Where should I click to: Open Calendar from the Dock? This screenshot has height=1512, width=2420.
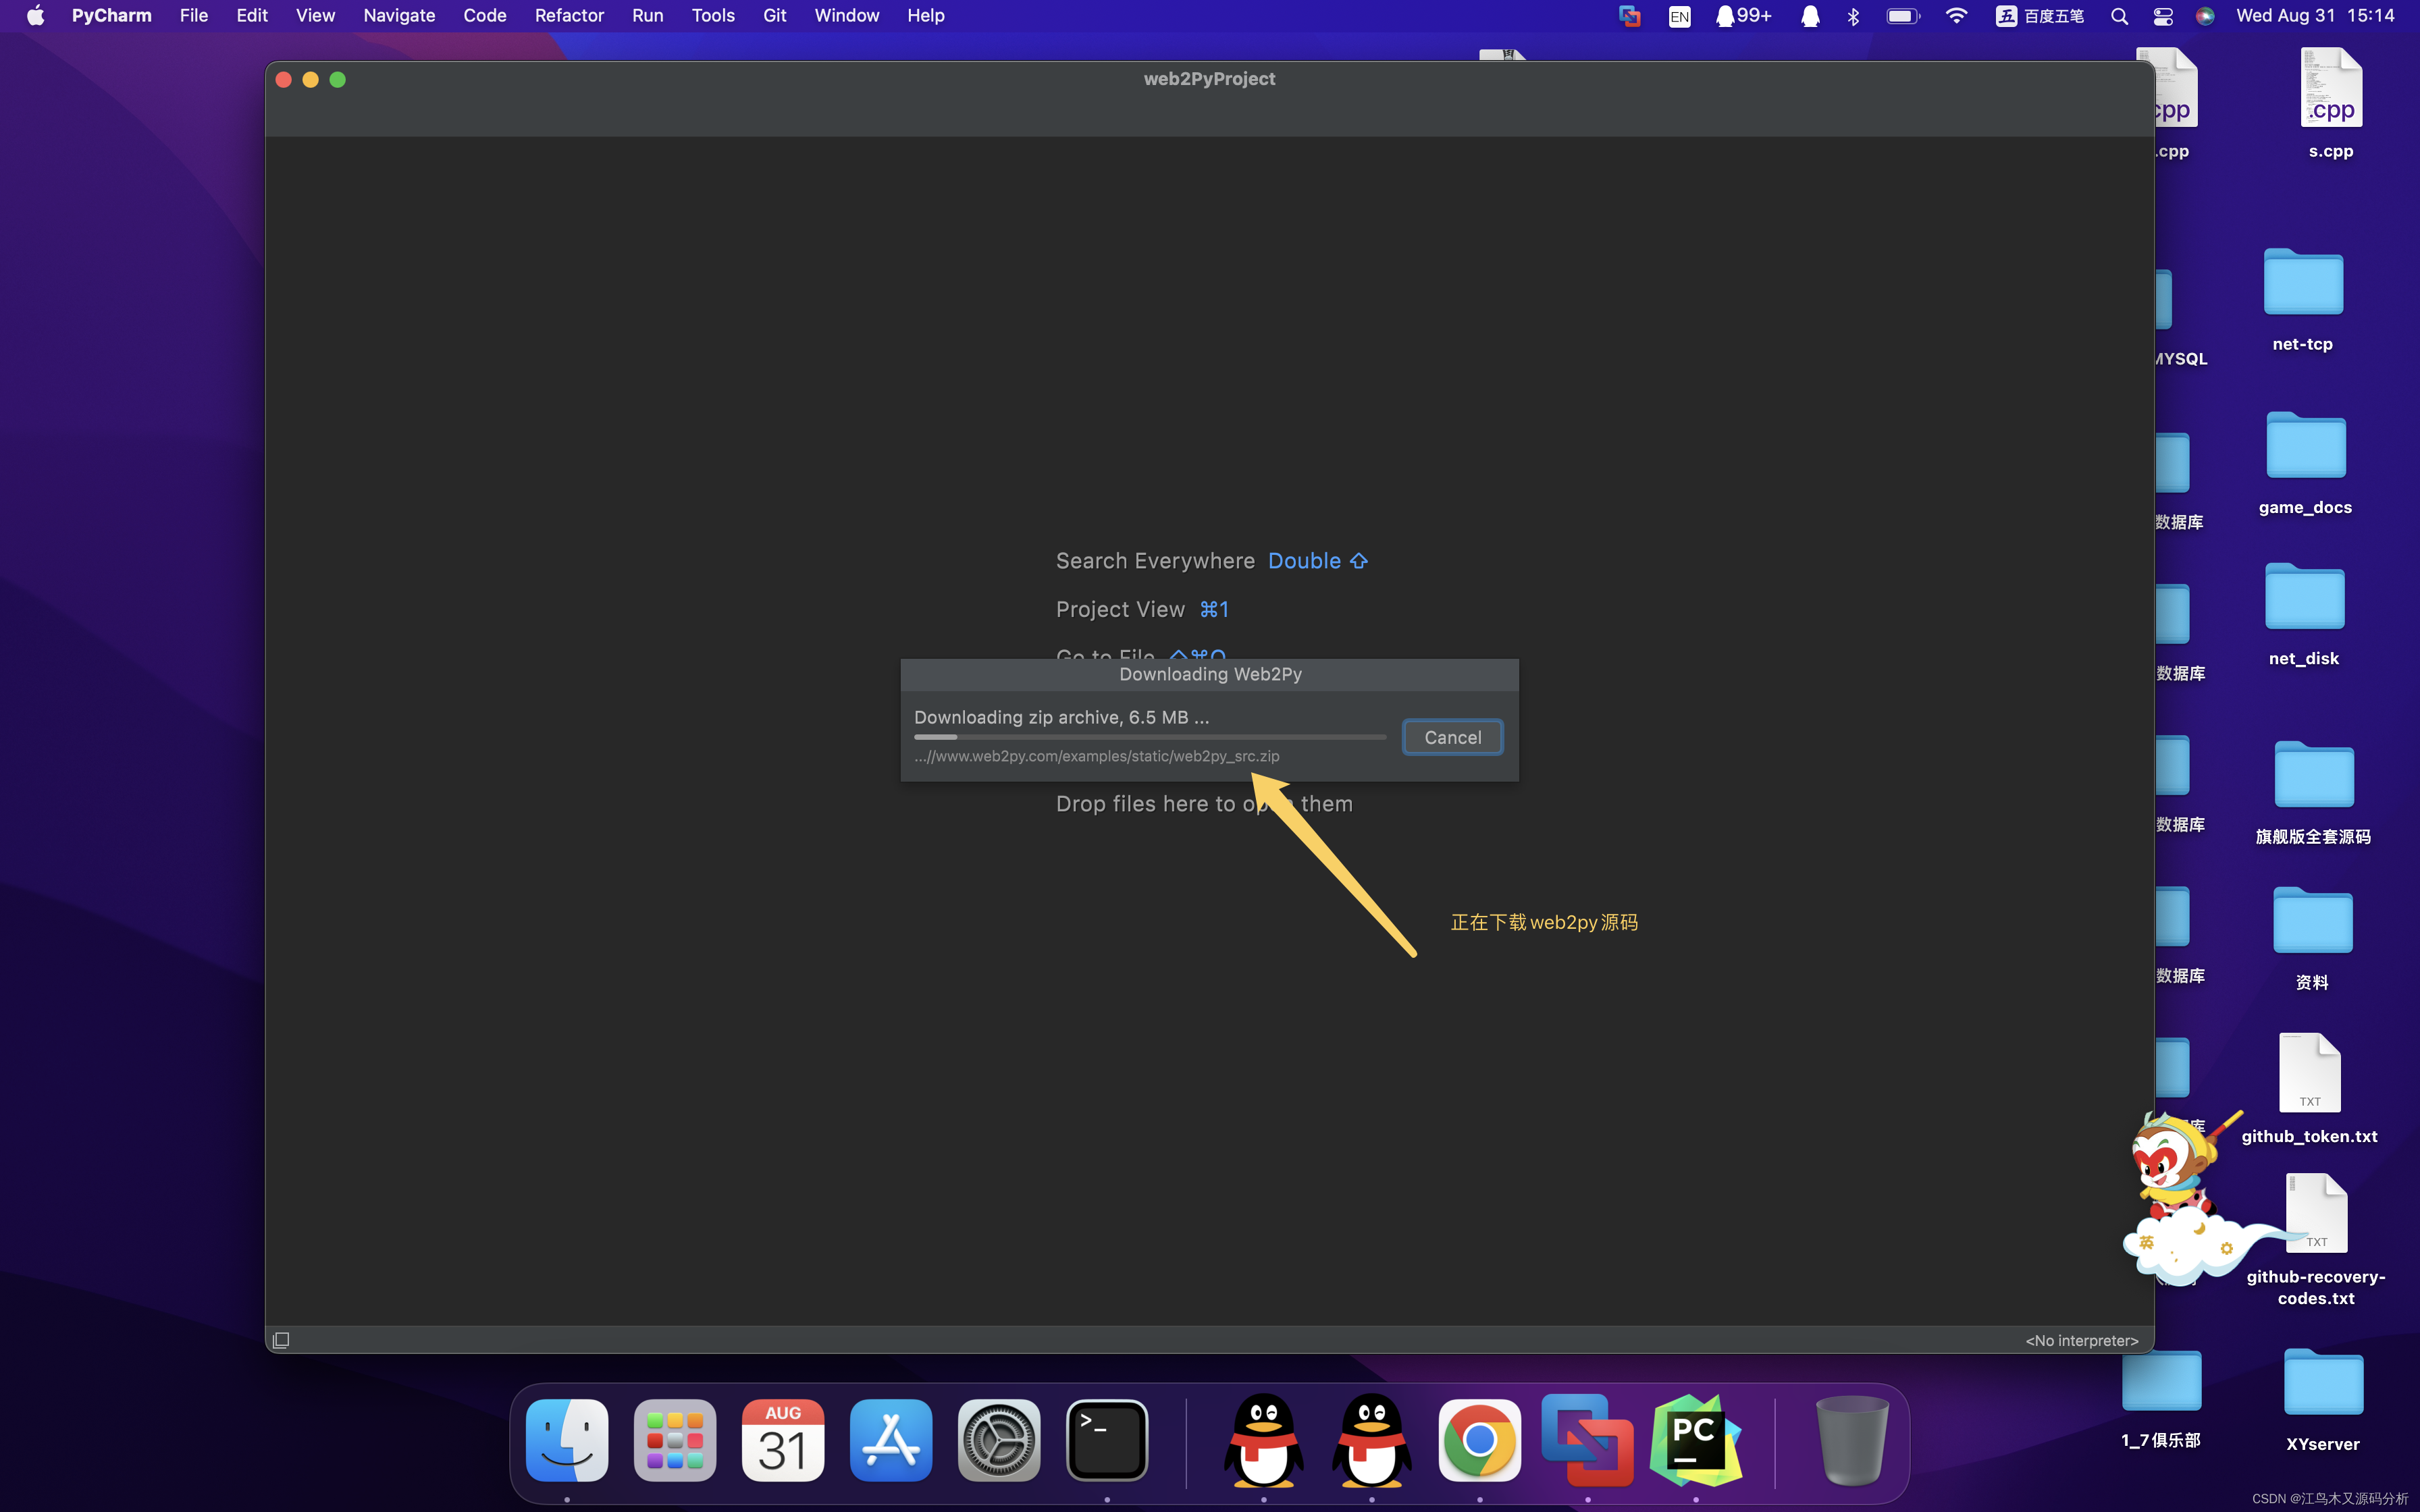coord(783,1440)
